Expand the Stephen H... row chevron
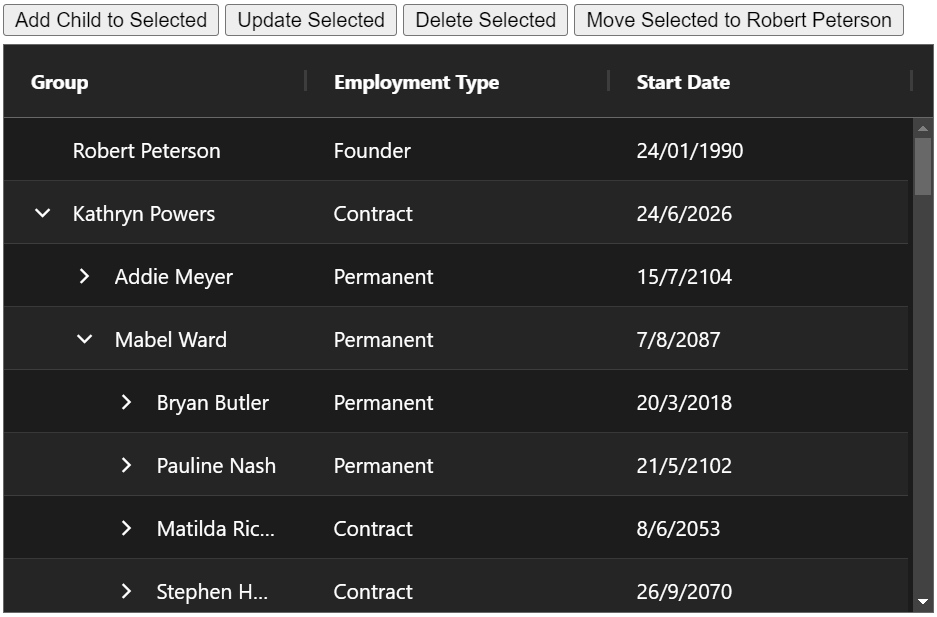Viewport: 937px width, 617px height. (x=126, y=591)
